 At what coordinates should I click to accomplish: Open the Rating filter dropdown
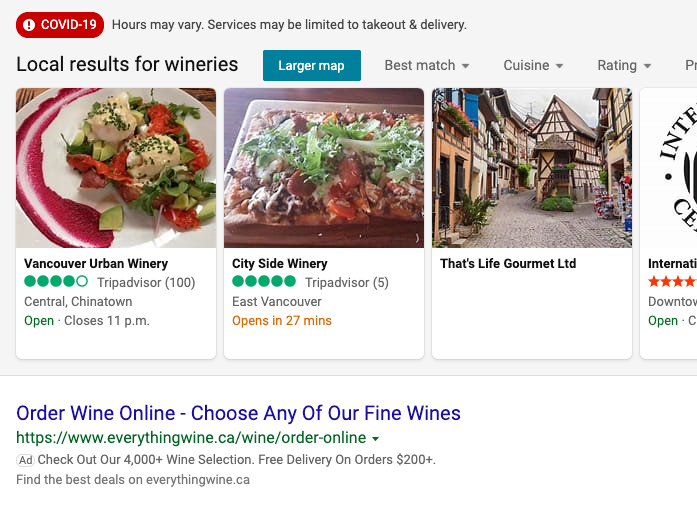(624, 66)
